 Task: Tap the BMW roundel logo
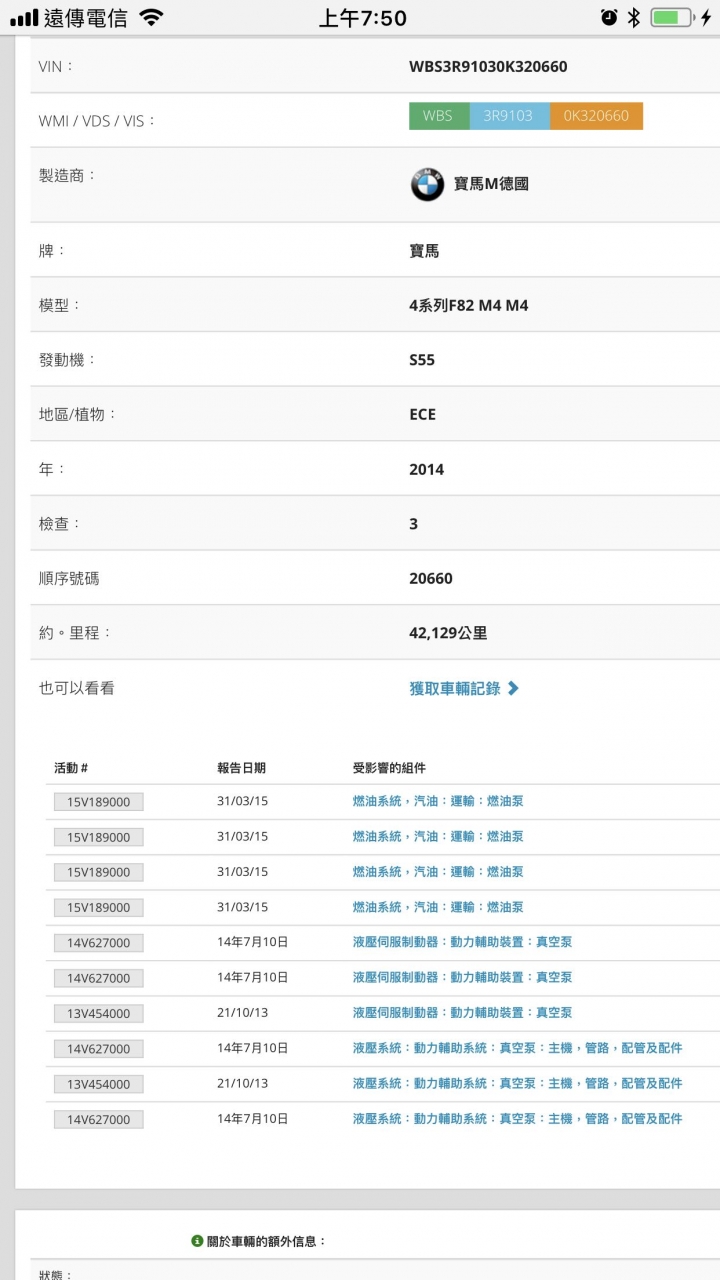427,185
